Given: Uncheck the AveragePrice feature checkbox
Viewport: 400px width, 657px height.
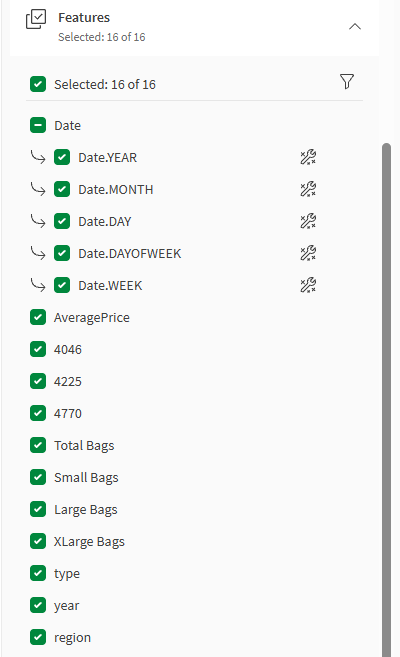Looking at the screenshot, I should (x=38, y=318).
